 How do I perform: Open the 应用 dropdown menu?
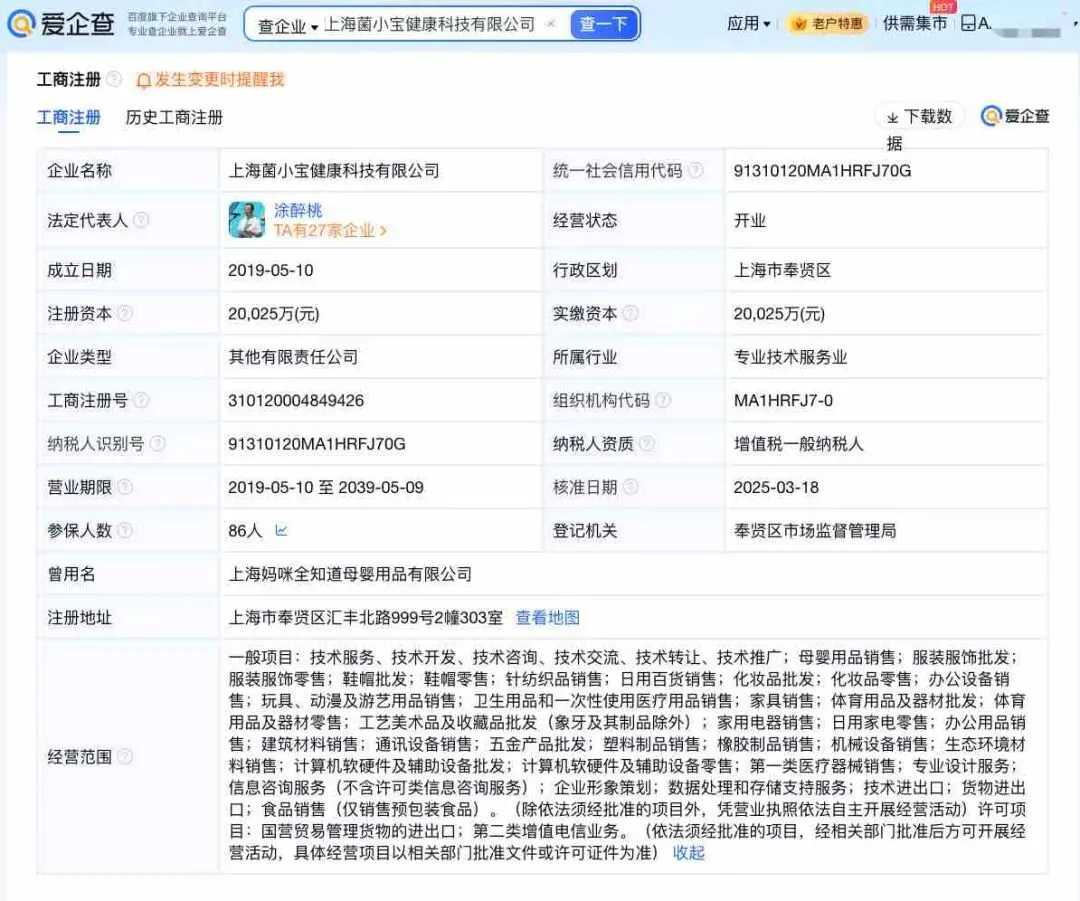click(x=747, y=22)
